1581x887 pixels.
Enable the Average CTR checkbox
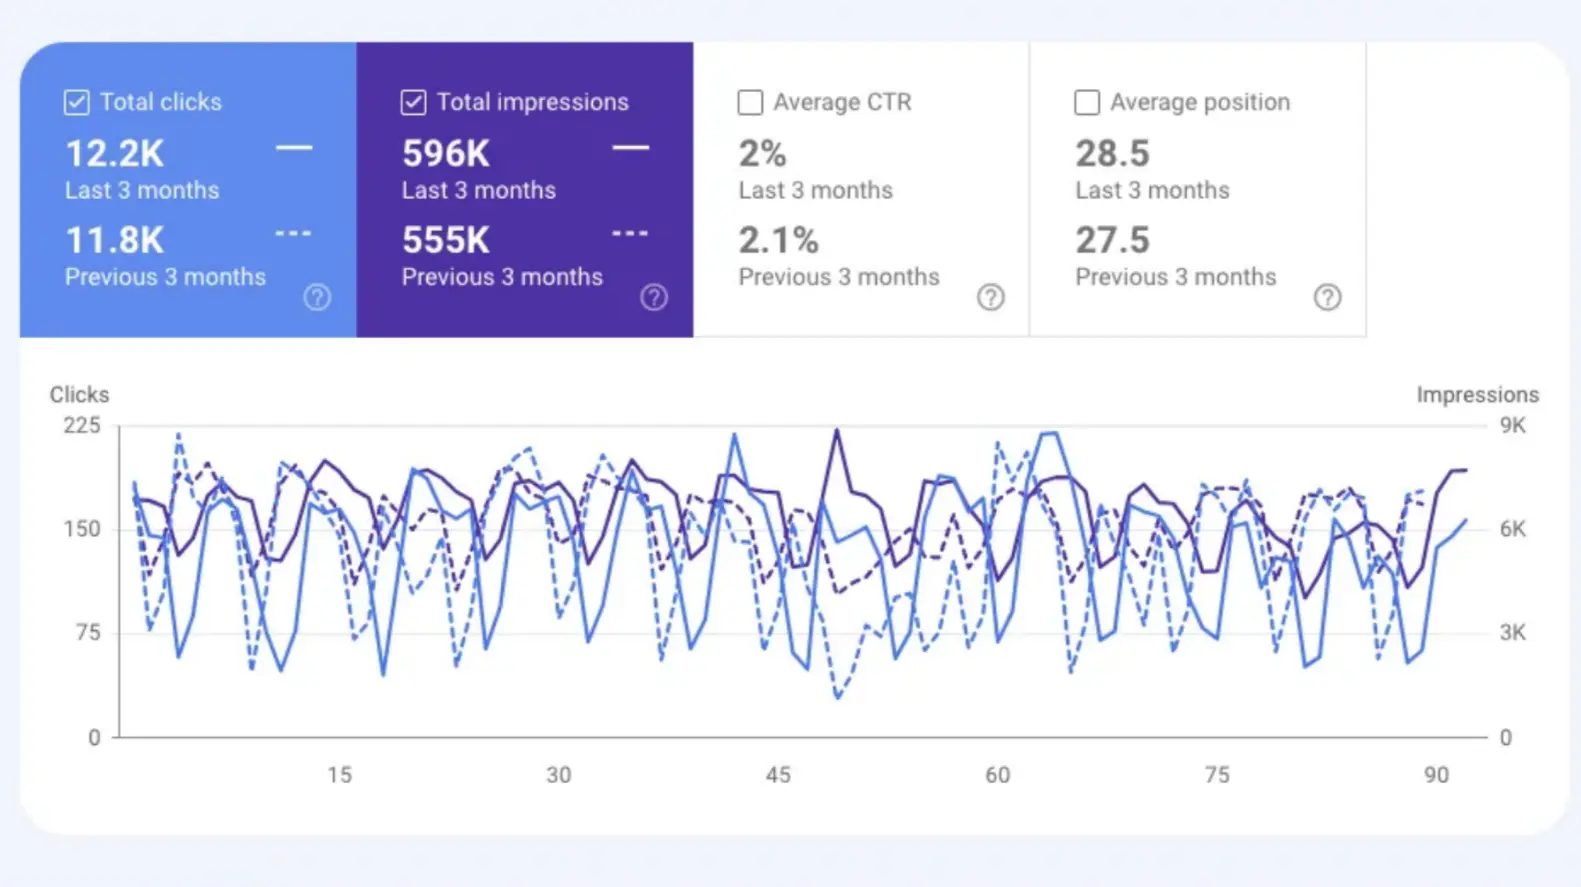point(750,102)
